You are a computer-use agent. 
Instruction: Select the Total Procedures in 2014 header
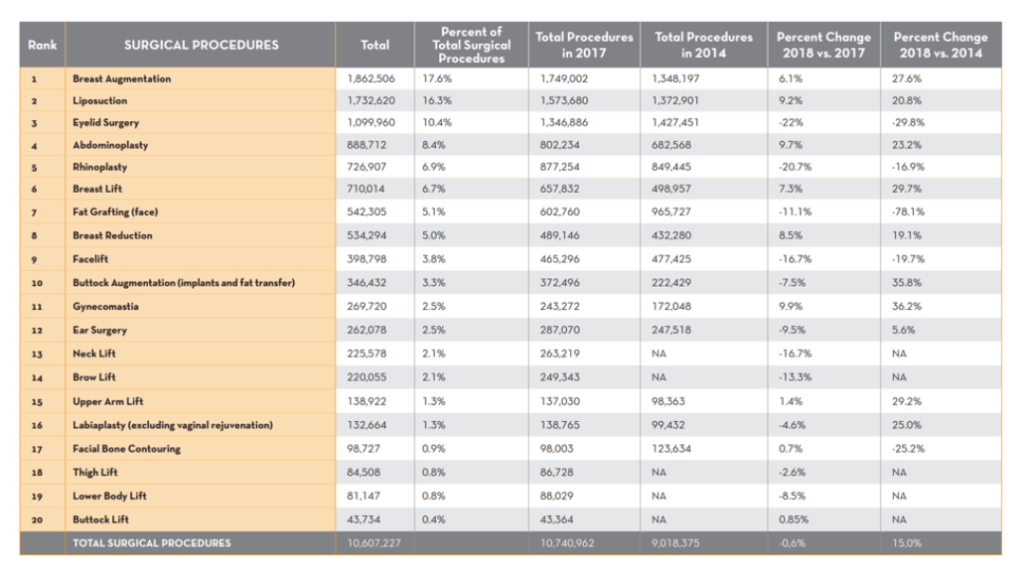coord(704,45)
